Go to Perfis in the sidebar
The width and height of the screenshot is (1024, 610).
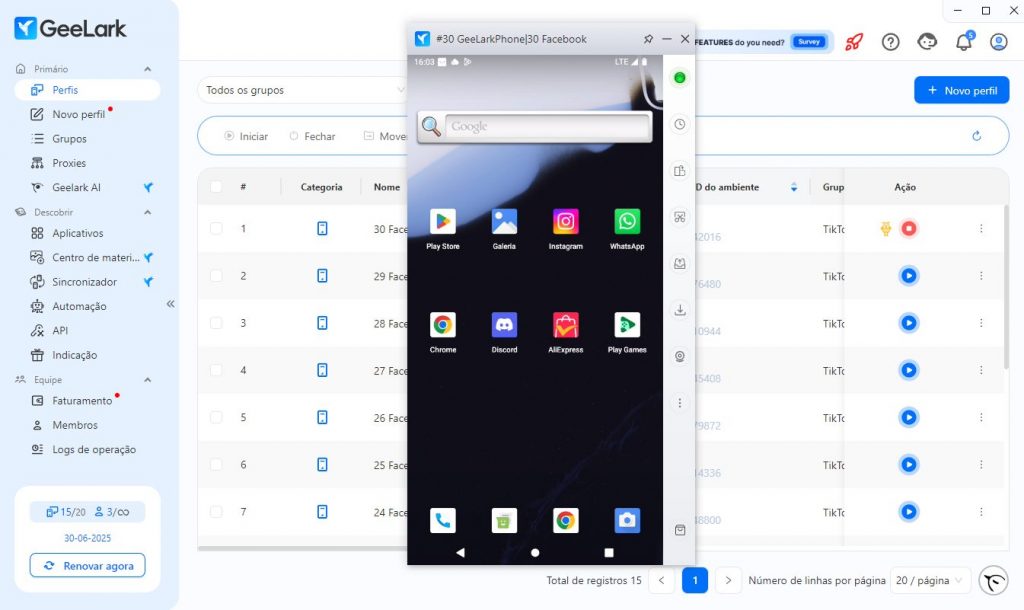(x=87, y=90)
